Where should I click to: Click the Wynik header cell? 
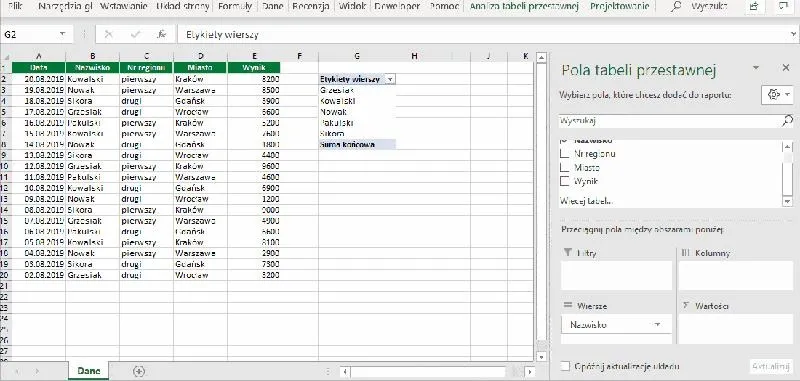254,67
